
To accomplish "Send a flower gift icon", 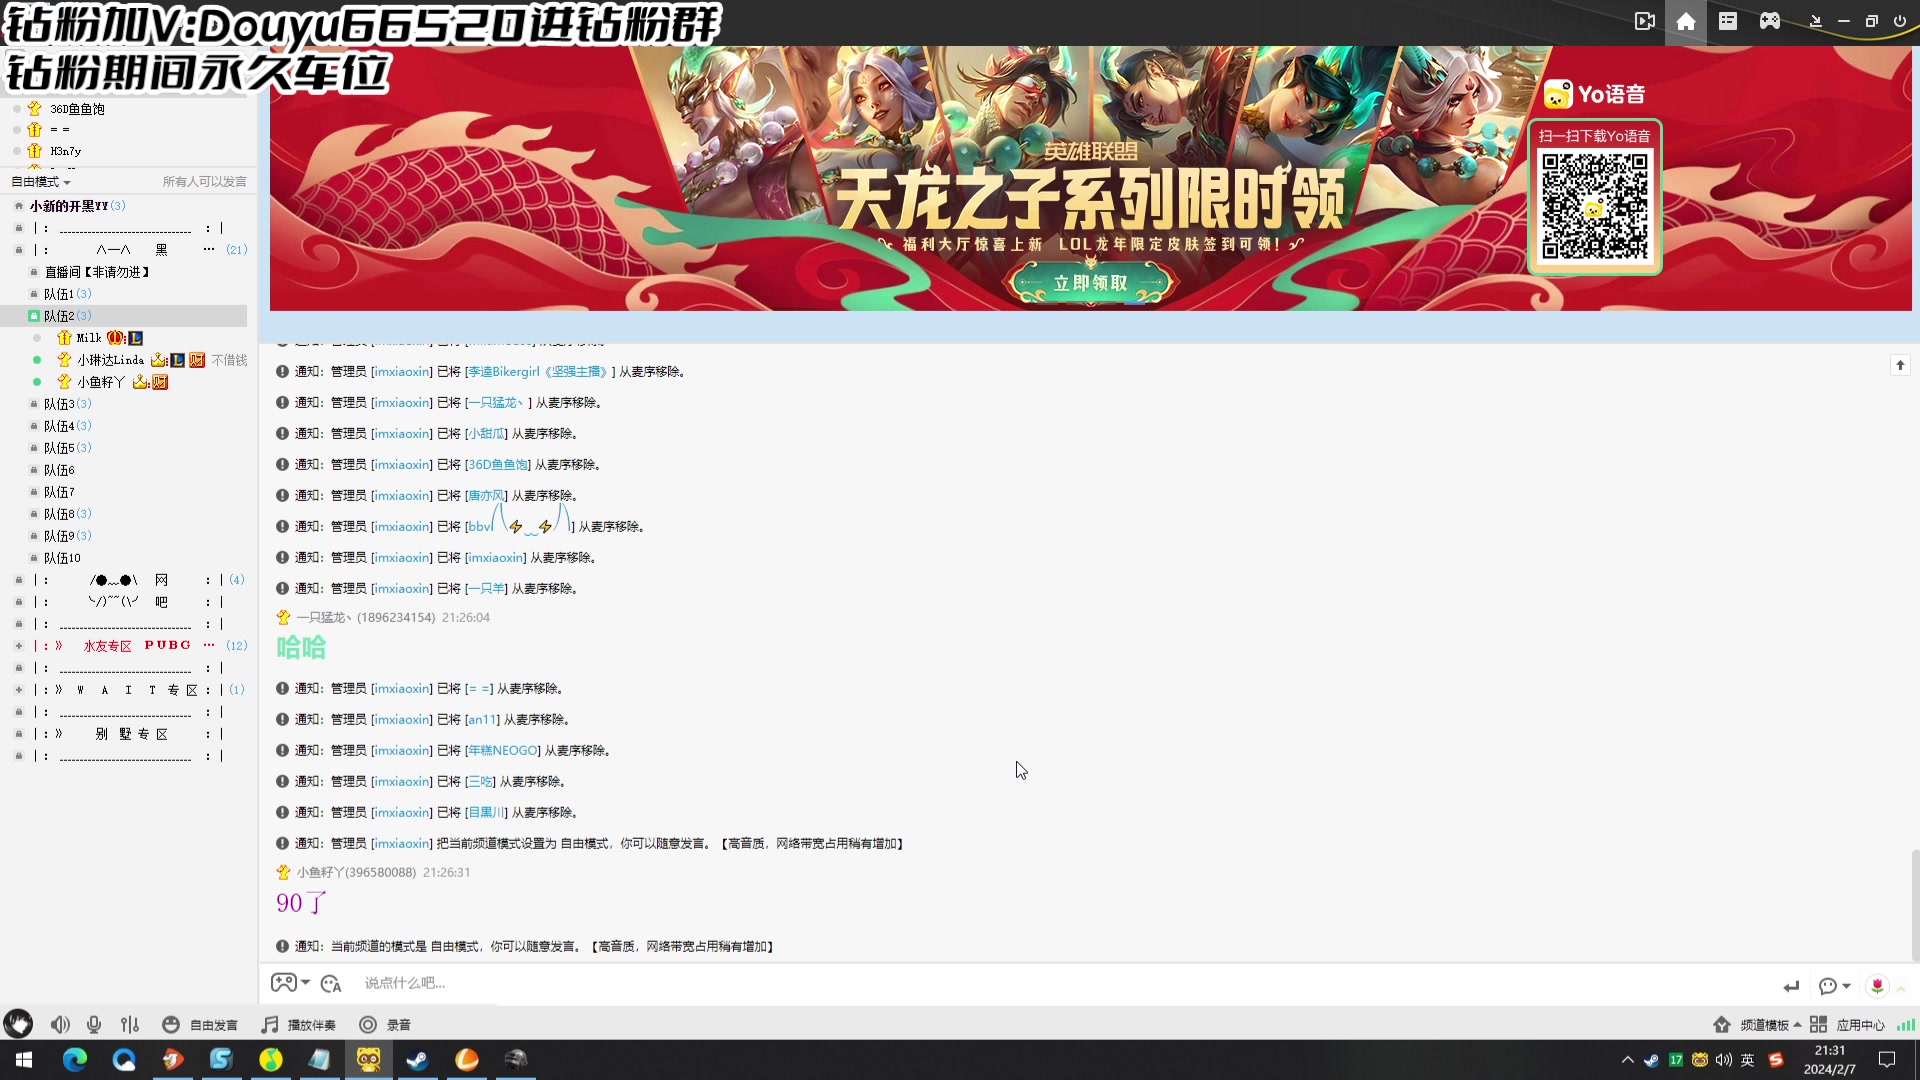I will (x=1877, y=986).
